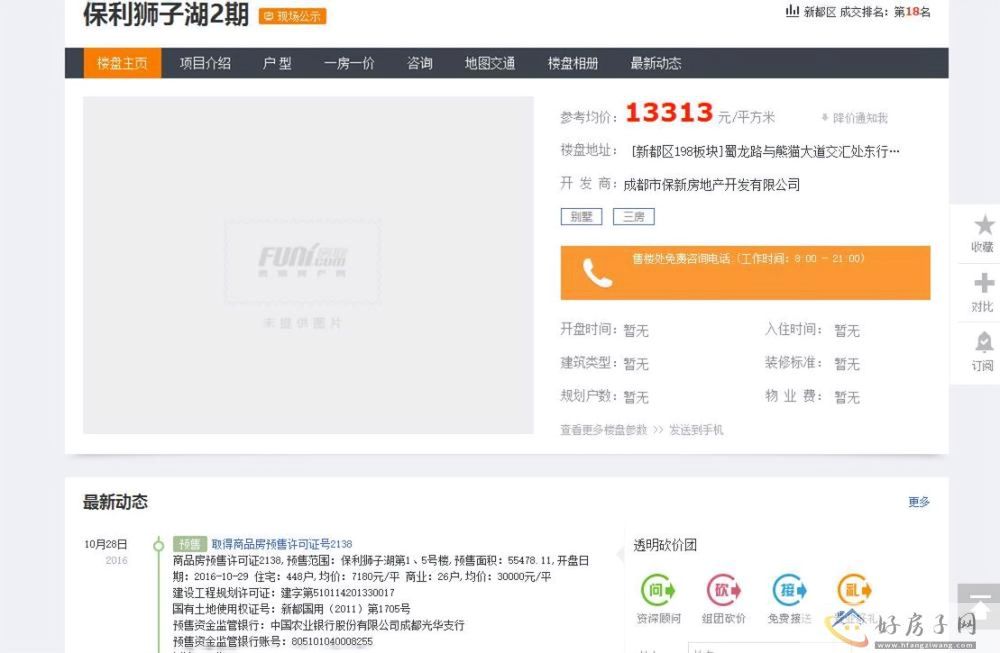Click 建字第510114201330017 permit text
This screenshot has height=653, width=1000.
point(337,593)
